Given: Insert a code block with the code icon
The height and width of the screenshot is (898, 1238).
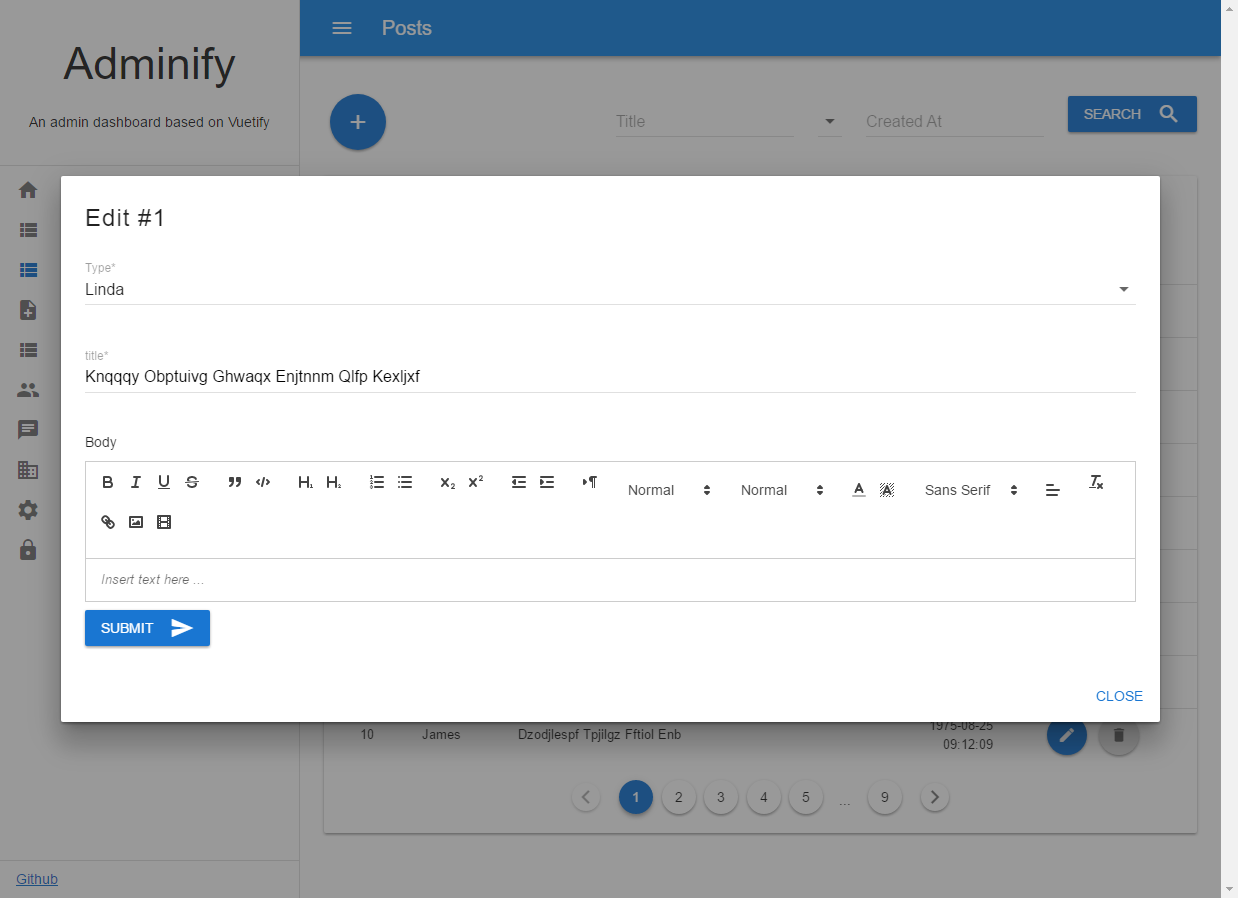Looking at the screenshot, I should [263, 482].
